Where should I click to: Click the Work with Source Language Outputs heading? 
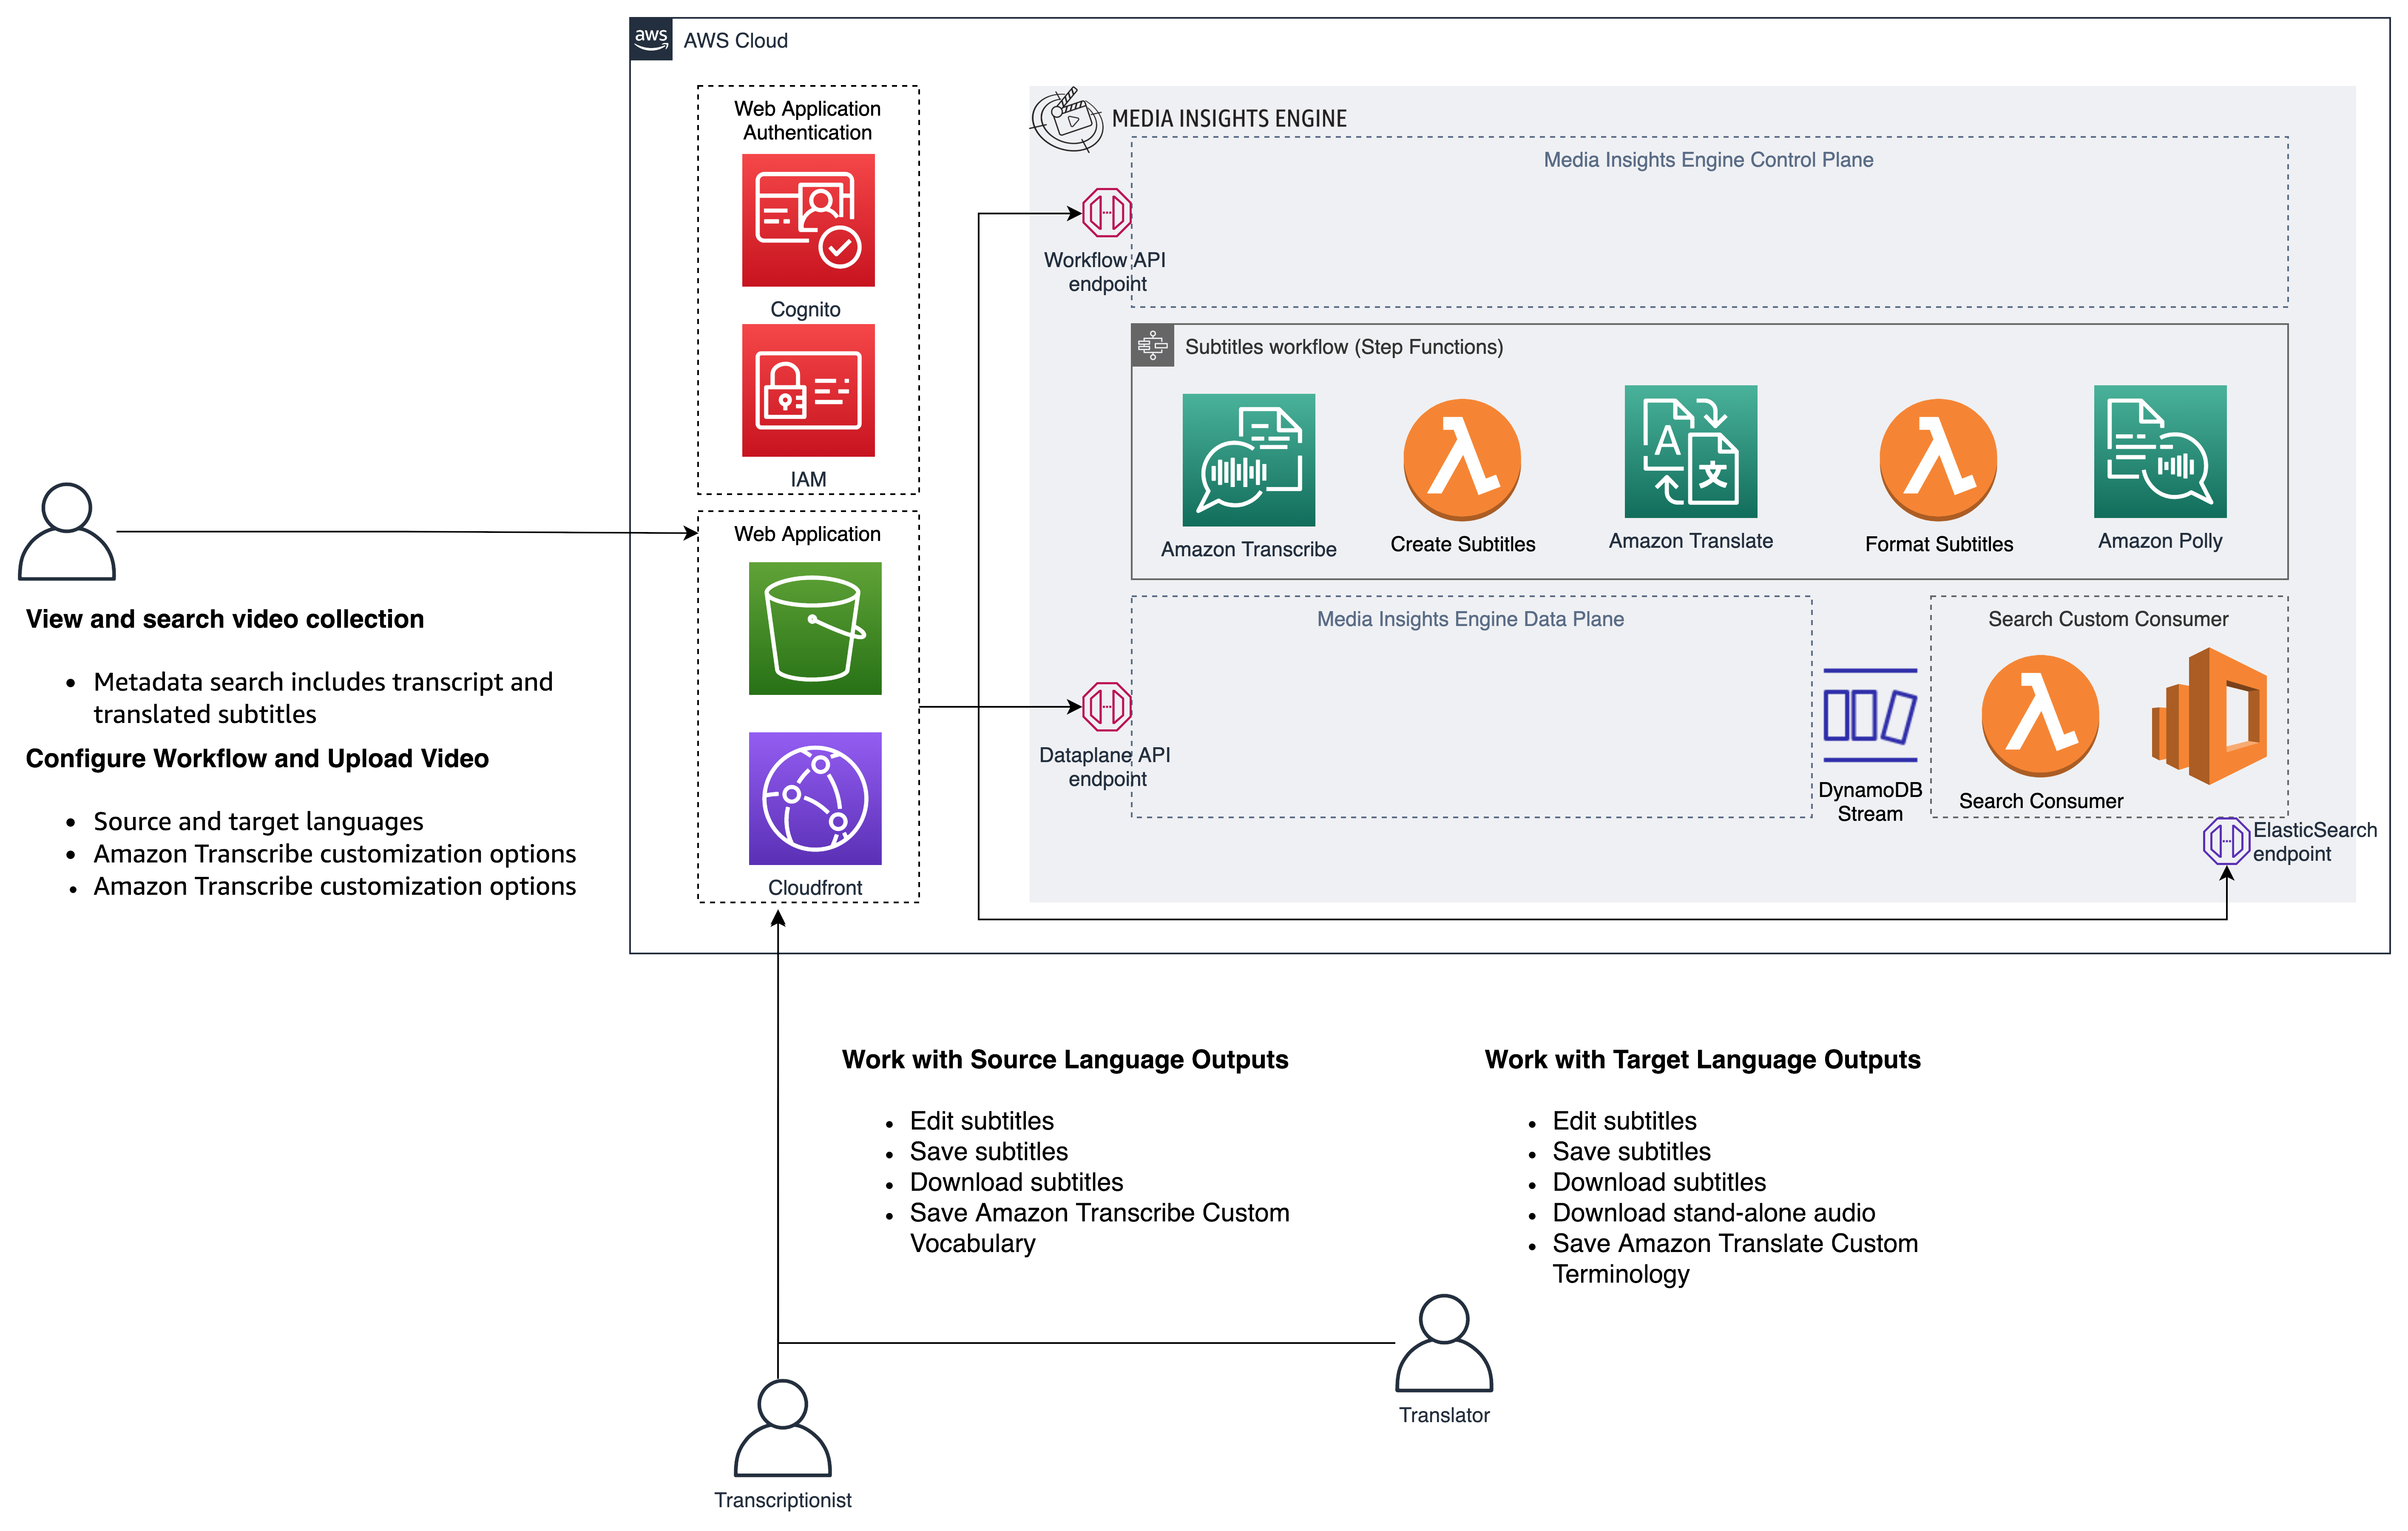pyautogui.click(x=1065, y=1059)
